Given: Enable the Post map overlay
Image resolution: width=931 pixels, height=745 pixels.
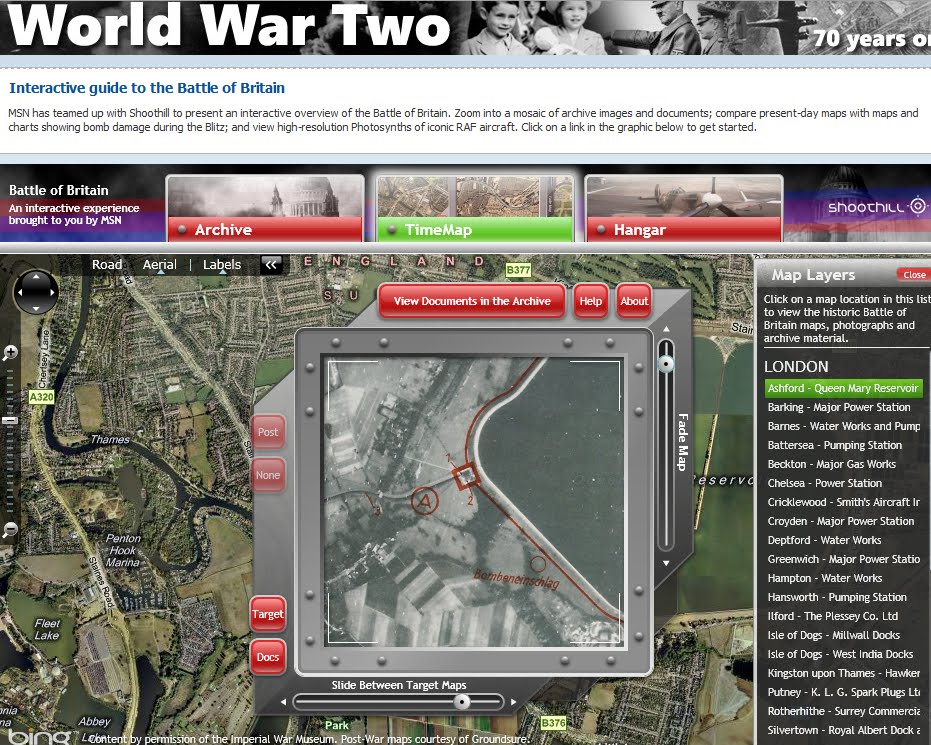Looking at the screenshot, I should [267, 432].
